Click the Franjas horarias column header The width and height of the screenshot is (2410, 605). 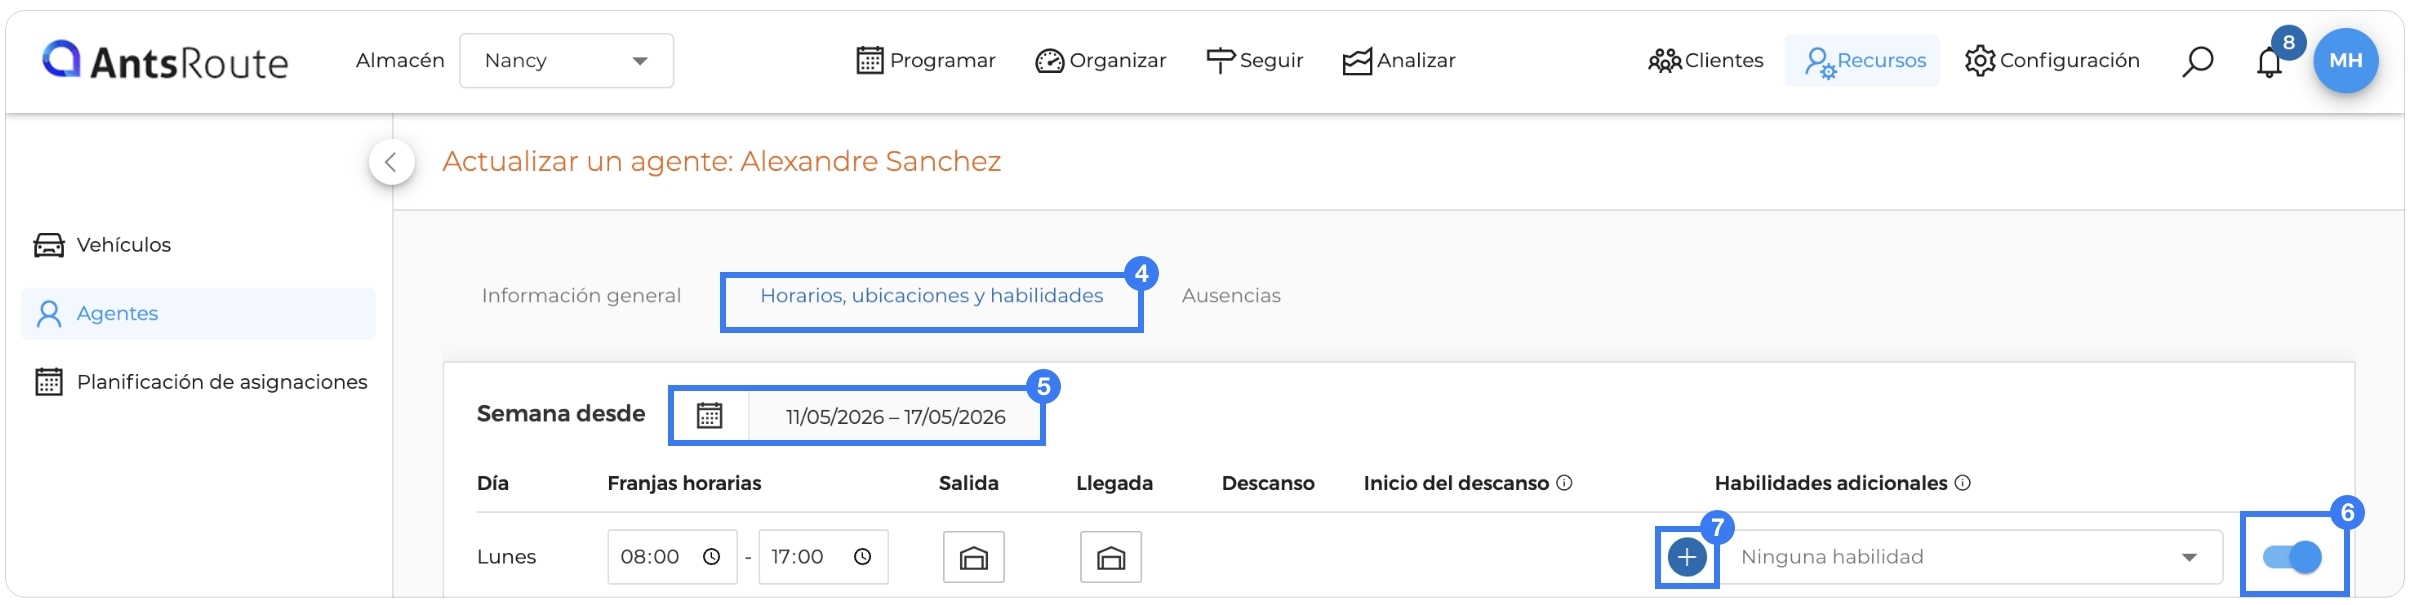(684, 483)
